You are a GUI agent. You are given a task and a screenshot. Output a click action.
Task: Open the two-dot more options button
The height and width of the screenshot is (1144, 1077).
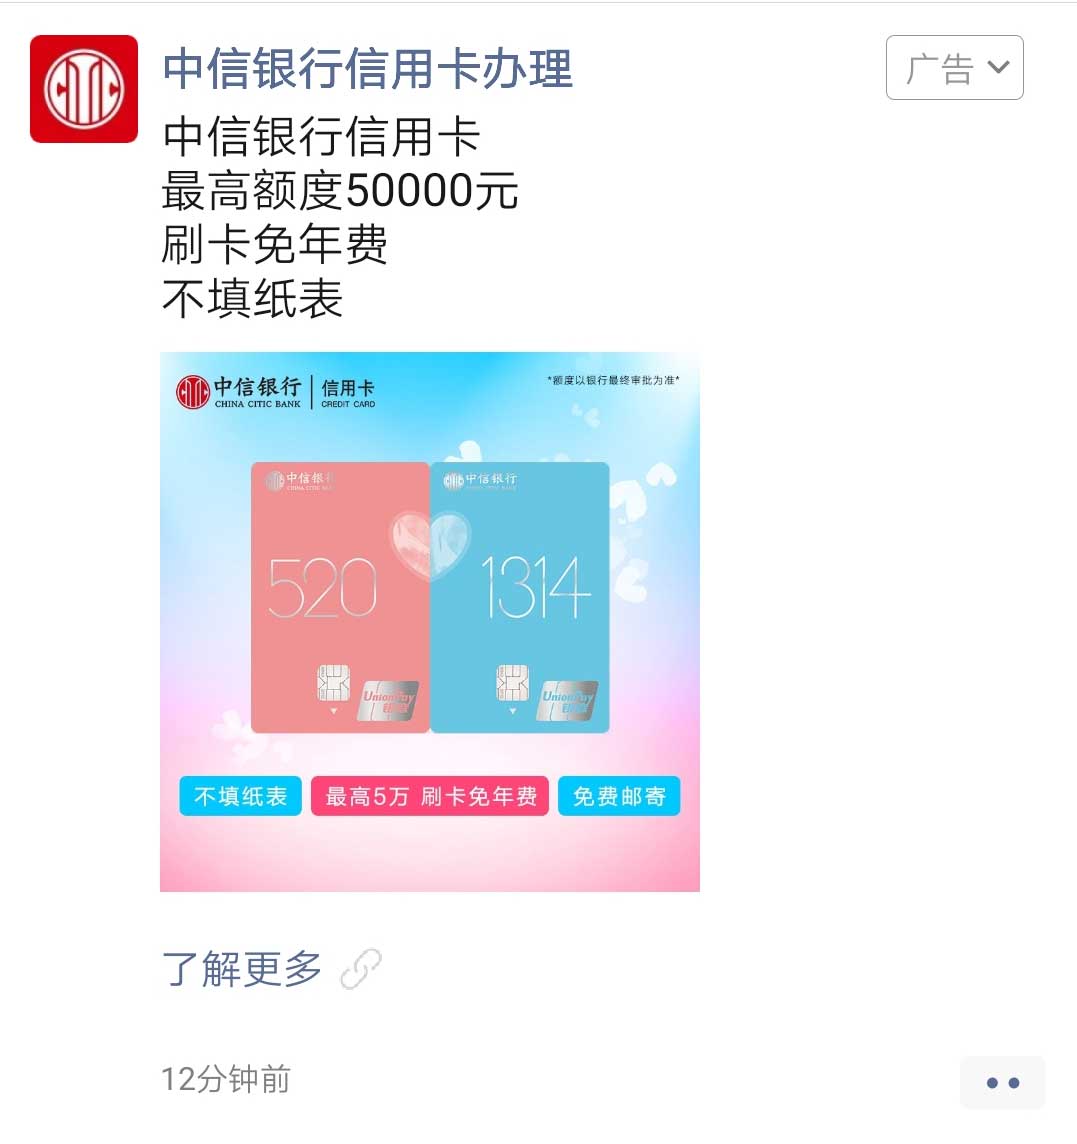1003,1083
